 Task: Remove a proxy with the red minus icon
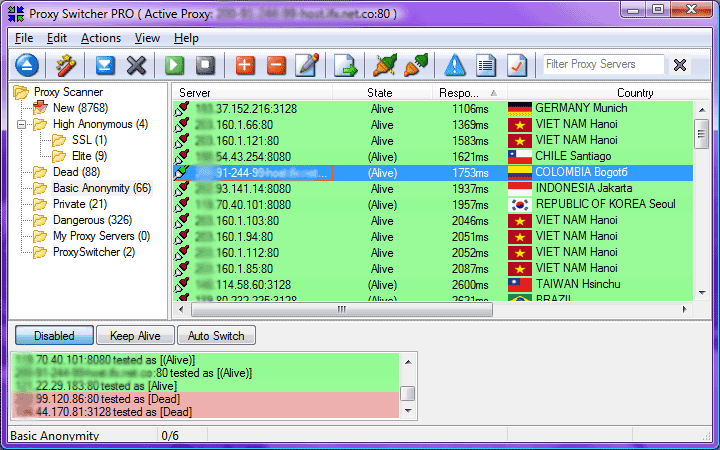click(276, 65)
